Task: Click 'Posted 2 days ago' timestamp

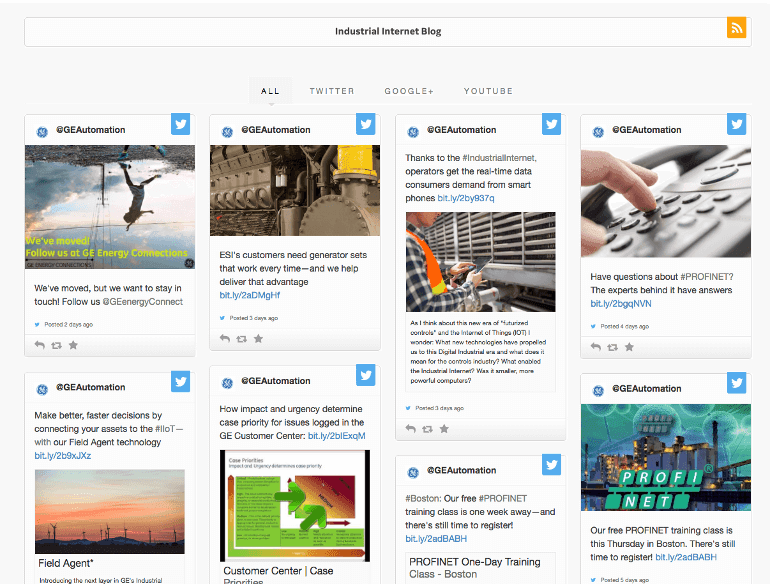Action: (x=69, y=325)
